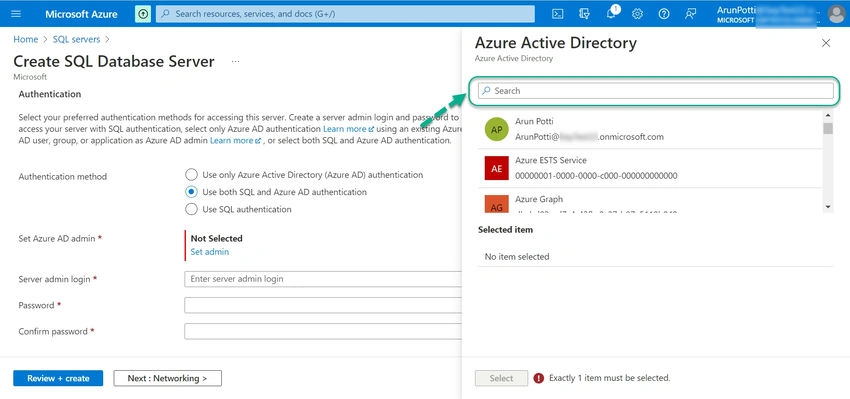Click the 'Exactly 1 item must be selected' message

609,378
